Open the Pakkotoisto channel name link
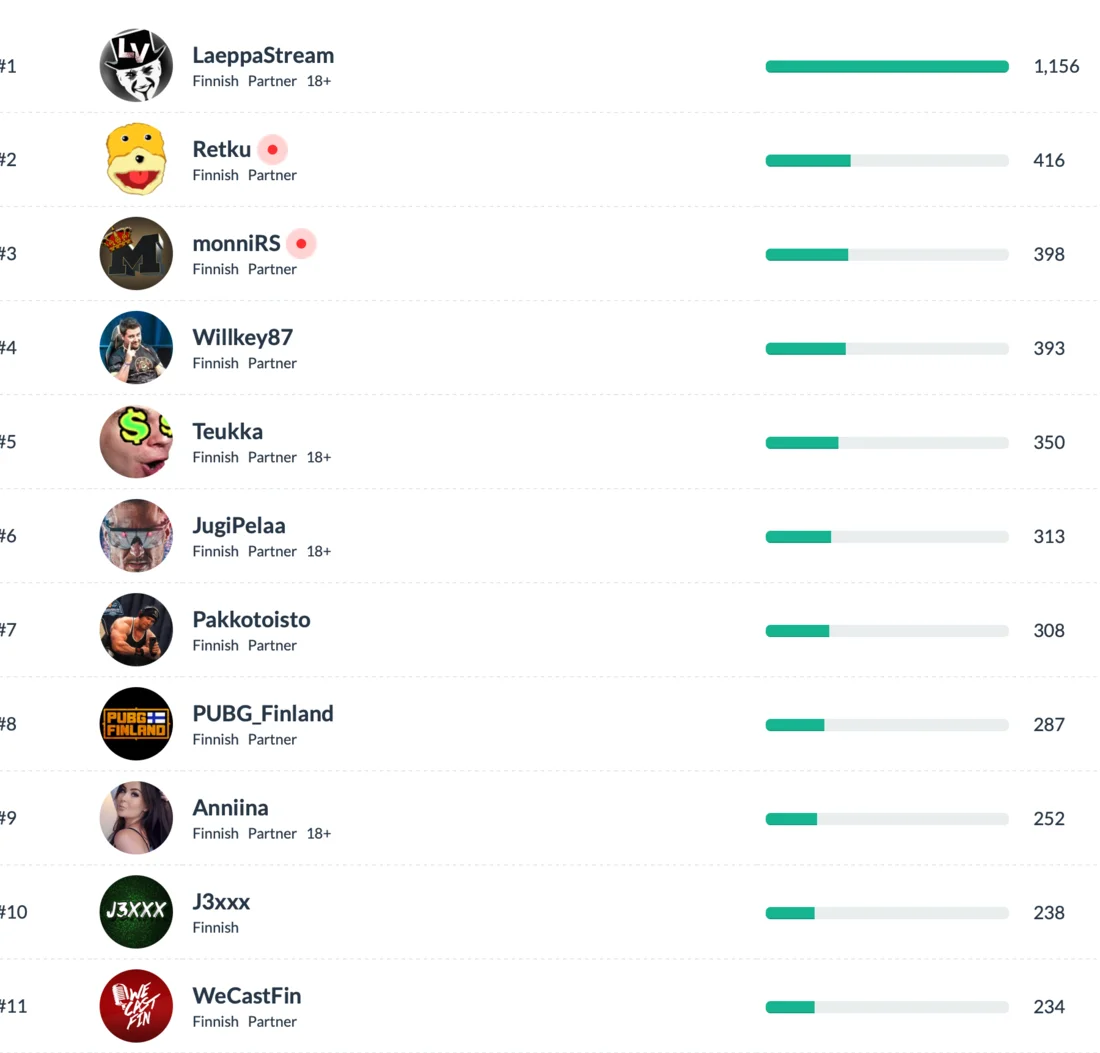The height and width of the screenshot is (1053, 1100). click(x=251, y=620)
